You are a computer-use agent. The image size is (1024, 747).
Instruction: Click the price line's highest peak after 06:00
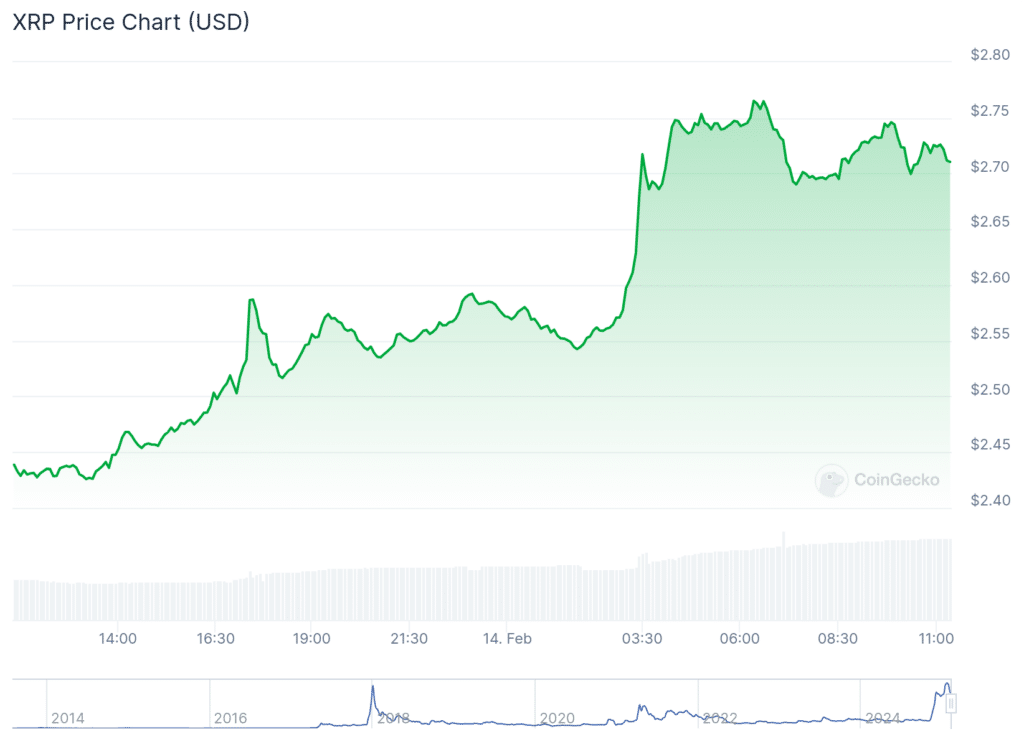(756, 101)
